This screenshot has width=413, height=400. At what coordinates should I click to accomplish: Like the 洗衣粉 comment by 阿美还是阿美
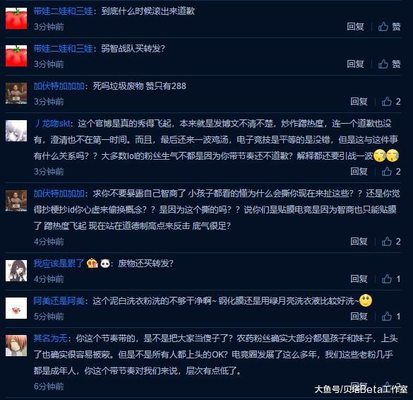click(x=391, y=316)
